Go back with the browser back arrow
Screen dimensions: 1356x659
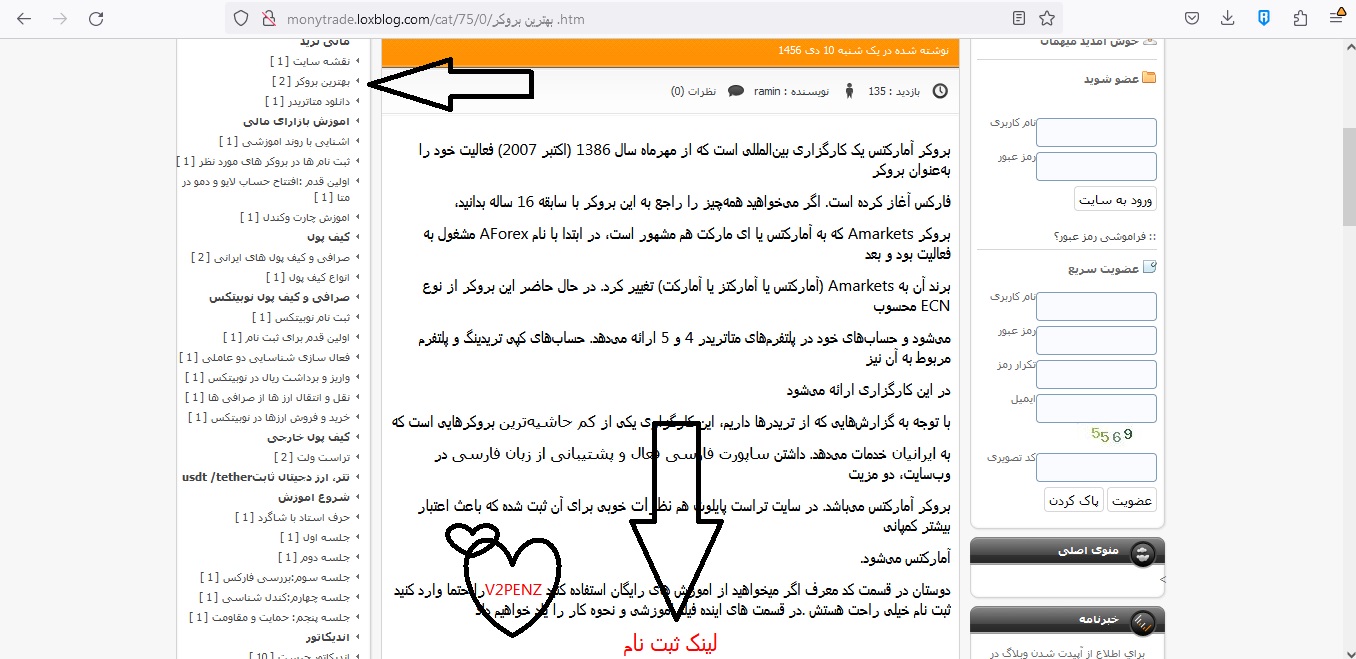[x=24, y=18]
